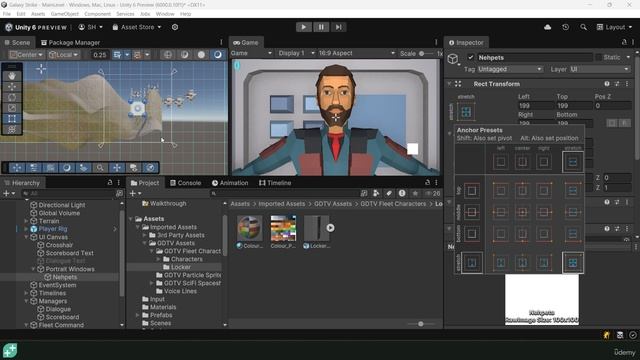
Task: Click the Step frame button
Action: click(338, 27)
